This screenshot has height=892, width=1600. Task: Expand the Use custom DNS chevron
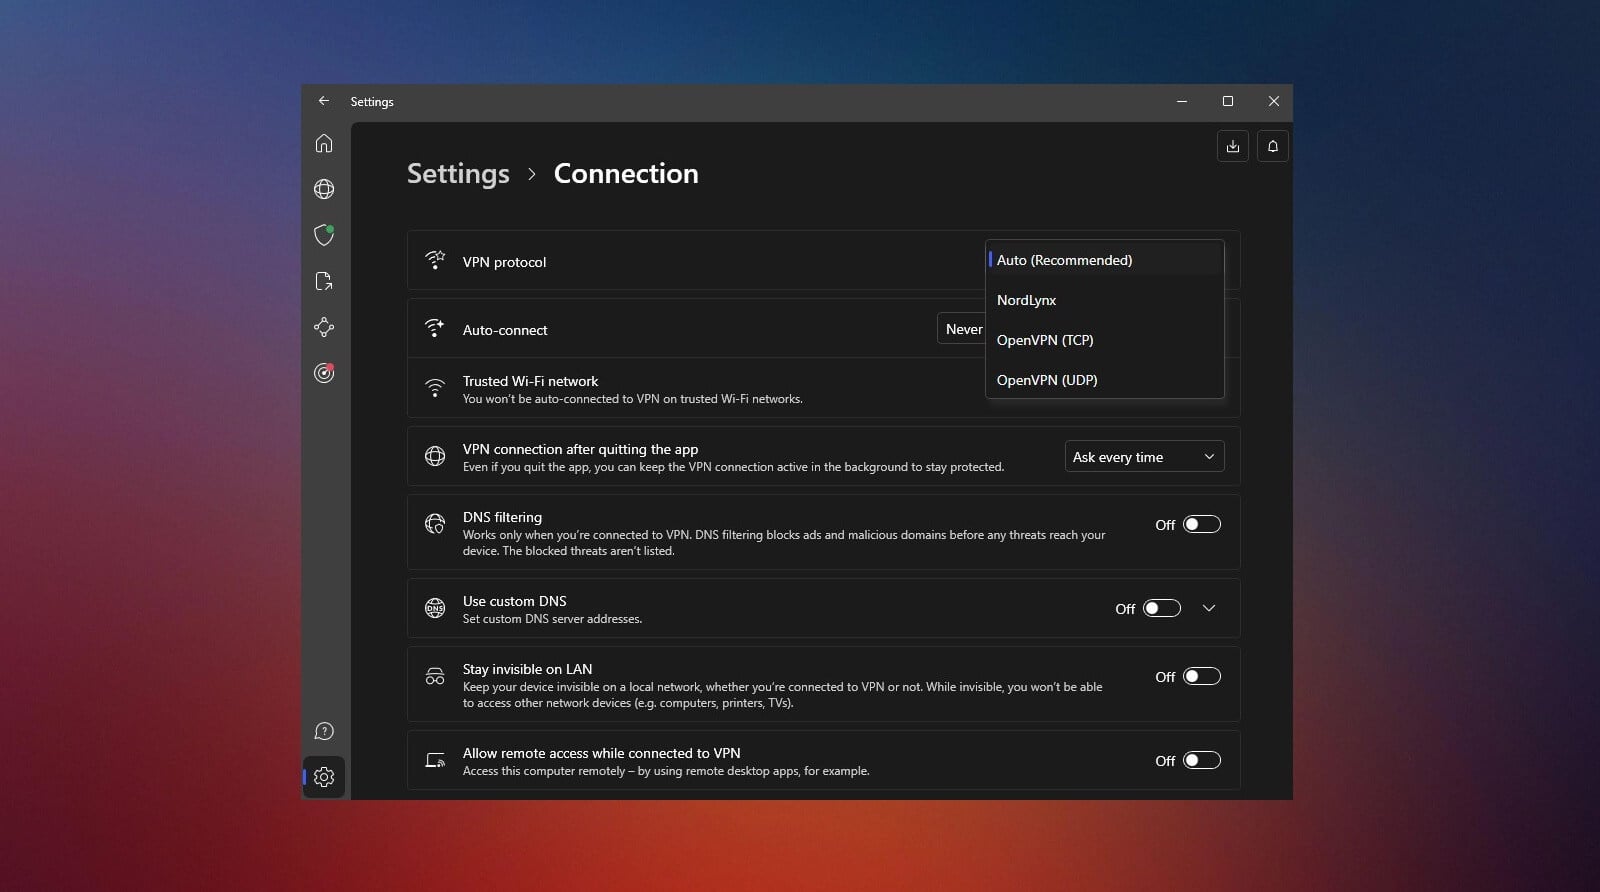(x=1209, y=609)
